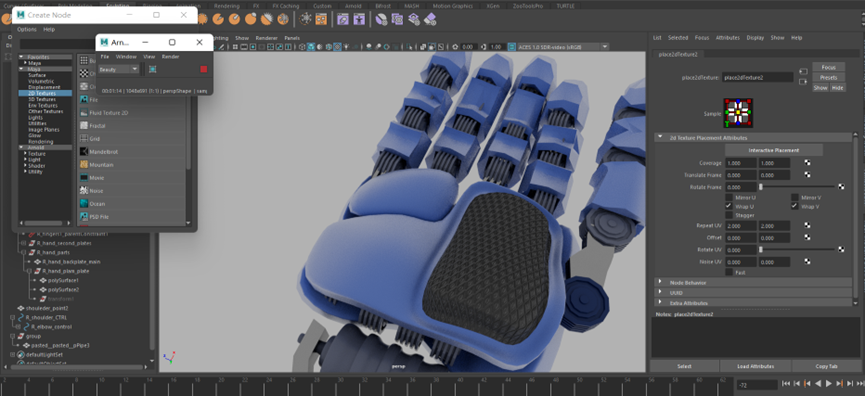Viewport: 865px width, 396px height.
Task: Select the Grid texture node icon
Action: [x=84, y=138]
